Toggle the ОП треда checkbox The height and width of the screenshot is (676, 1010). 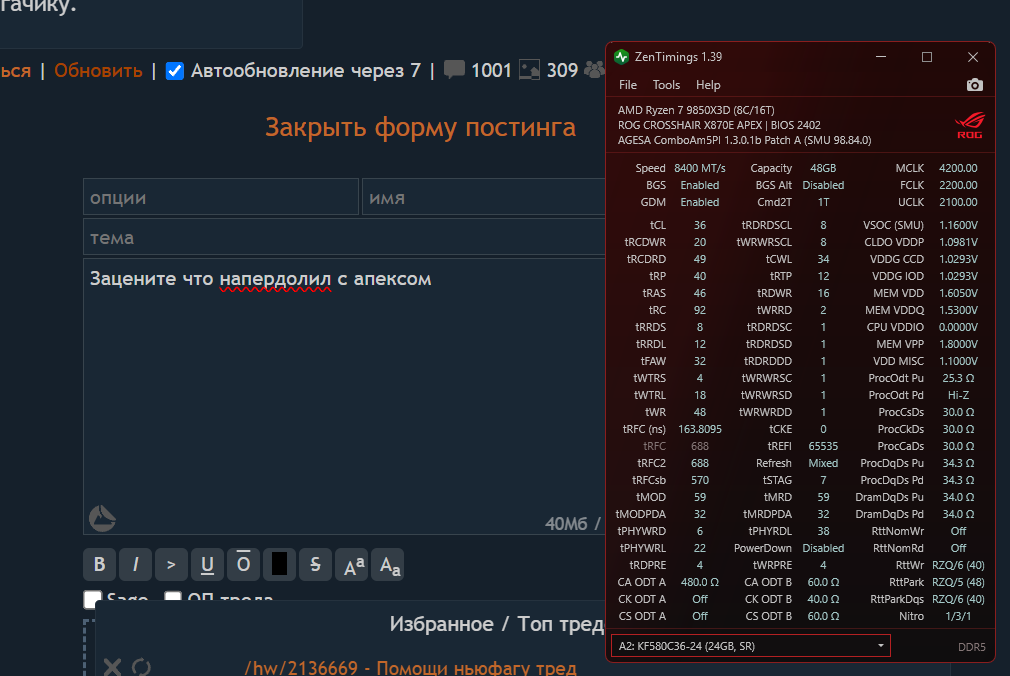pyautogui.click(x=173, y=597)
